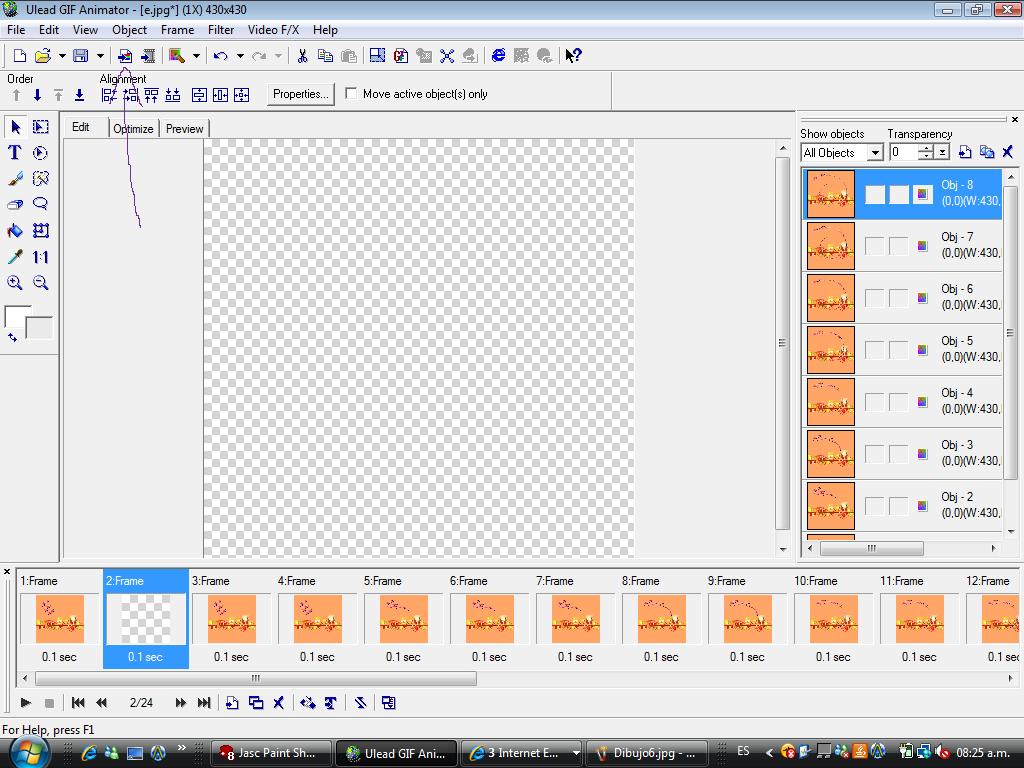
Task: Click the 1:1 actual size tool
Action: pyautogui.click(x=40, y=257)
